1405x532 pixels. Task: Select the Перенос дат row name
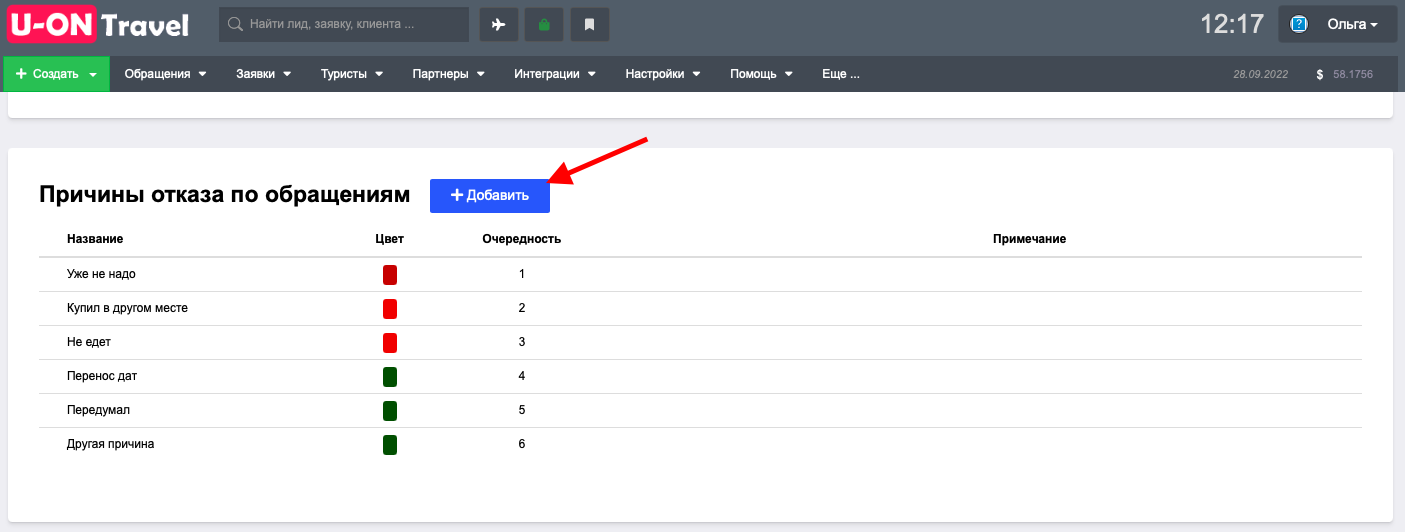(101, 376)
